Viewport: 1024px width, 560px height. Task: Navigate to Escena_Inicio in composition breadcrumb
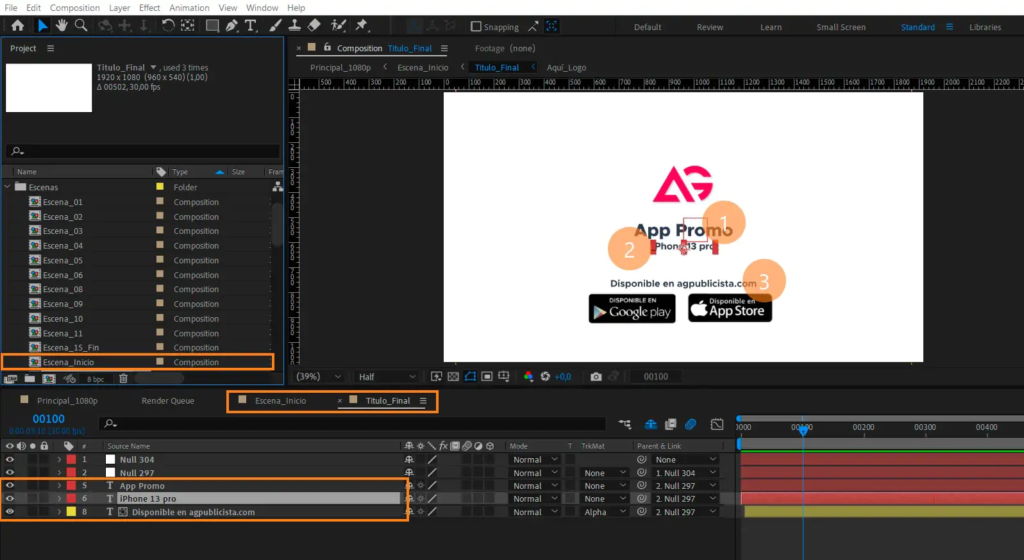(x=423, y=67)
